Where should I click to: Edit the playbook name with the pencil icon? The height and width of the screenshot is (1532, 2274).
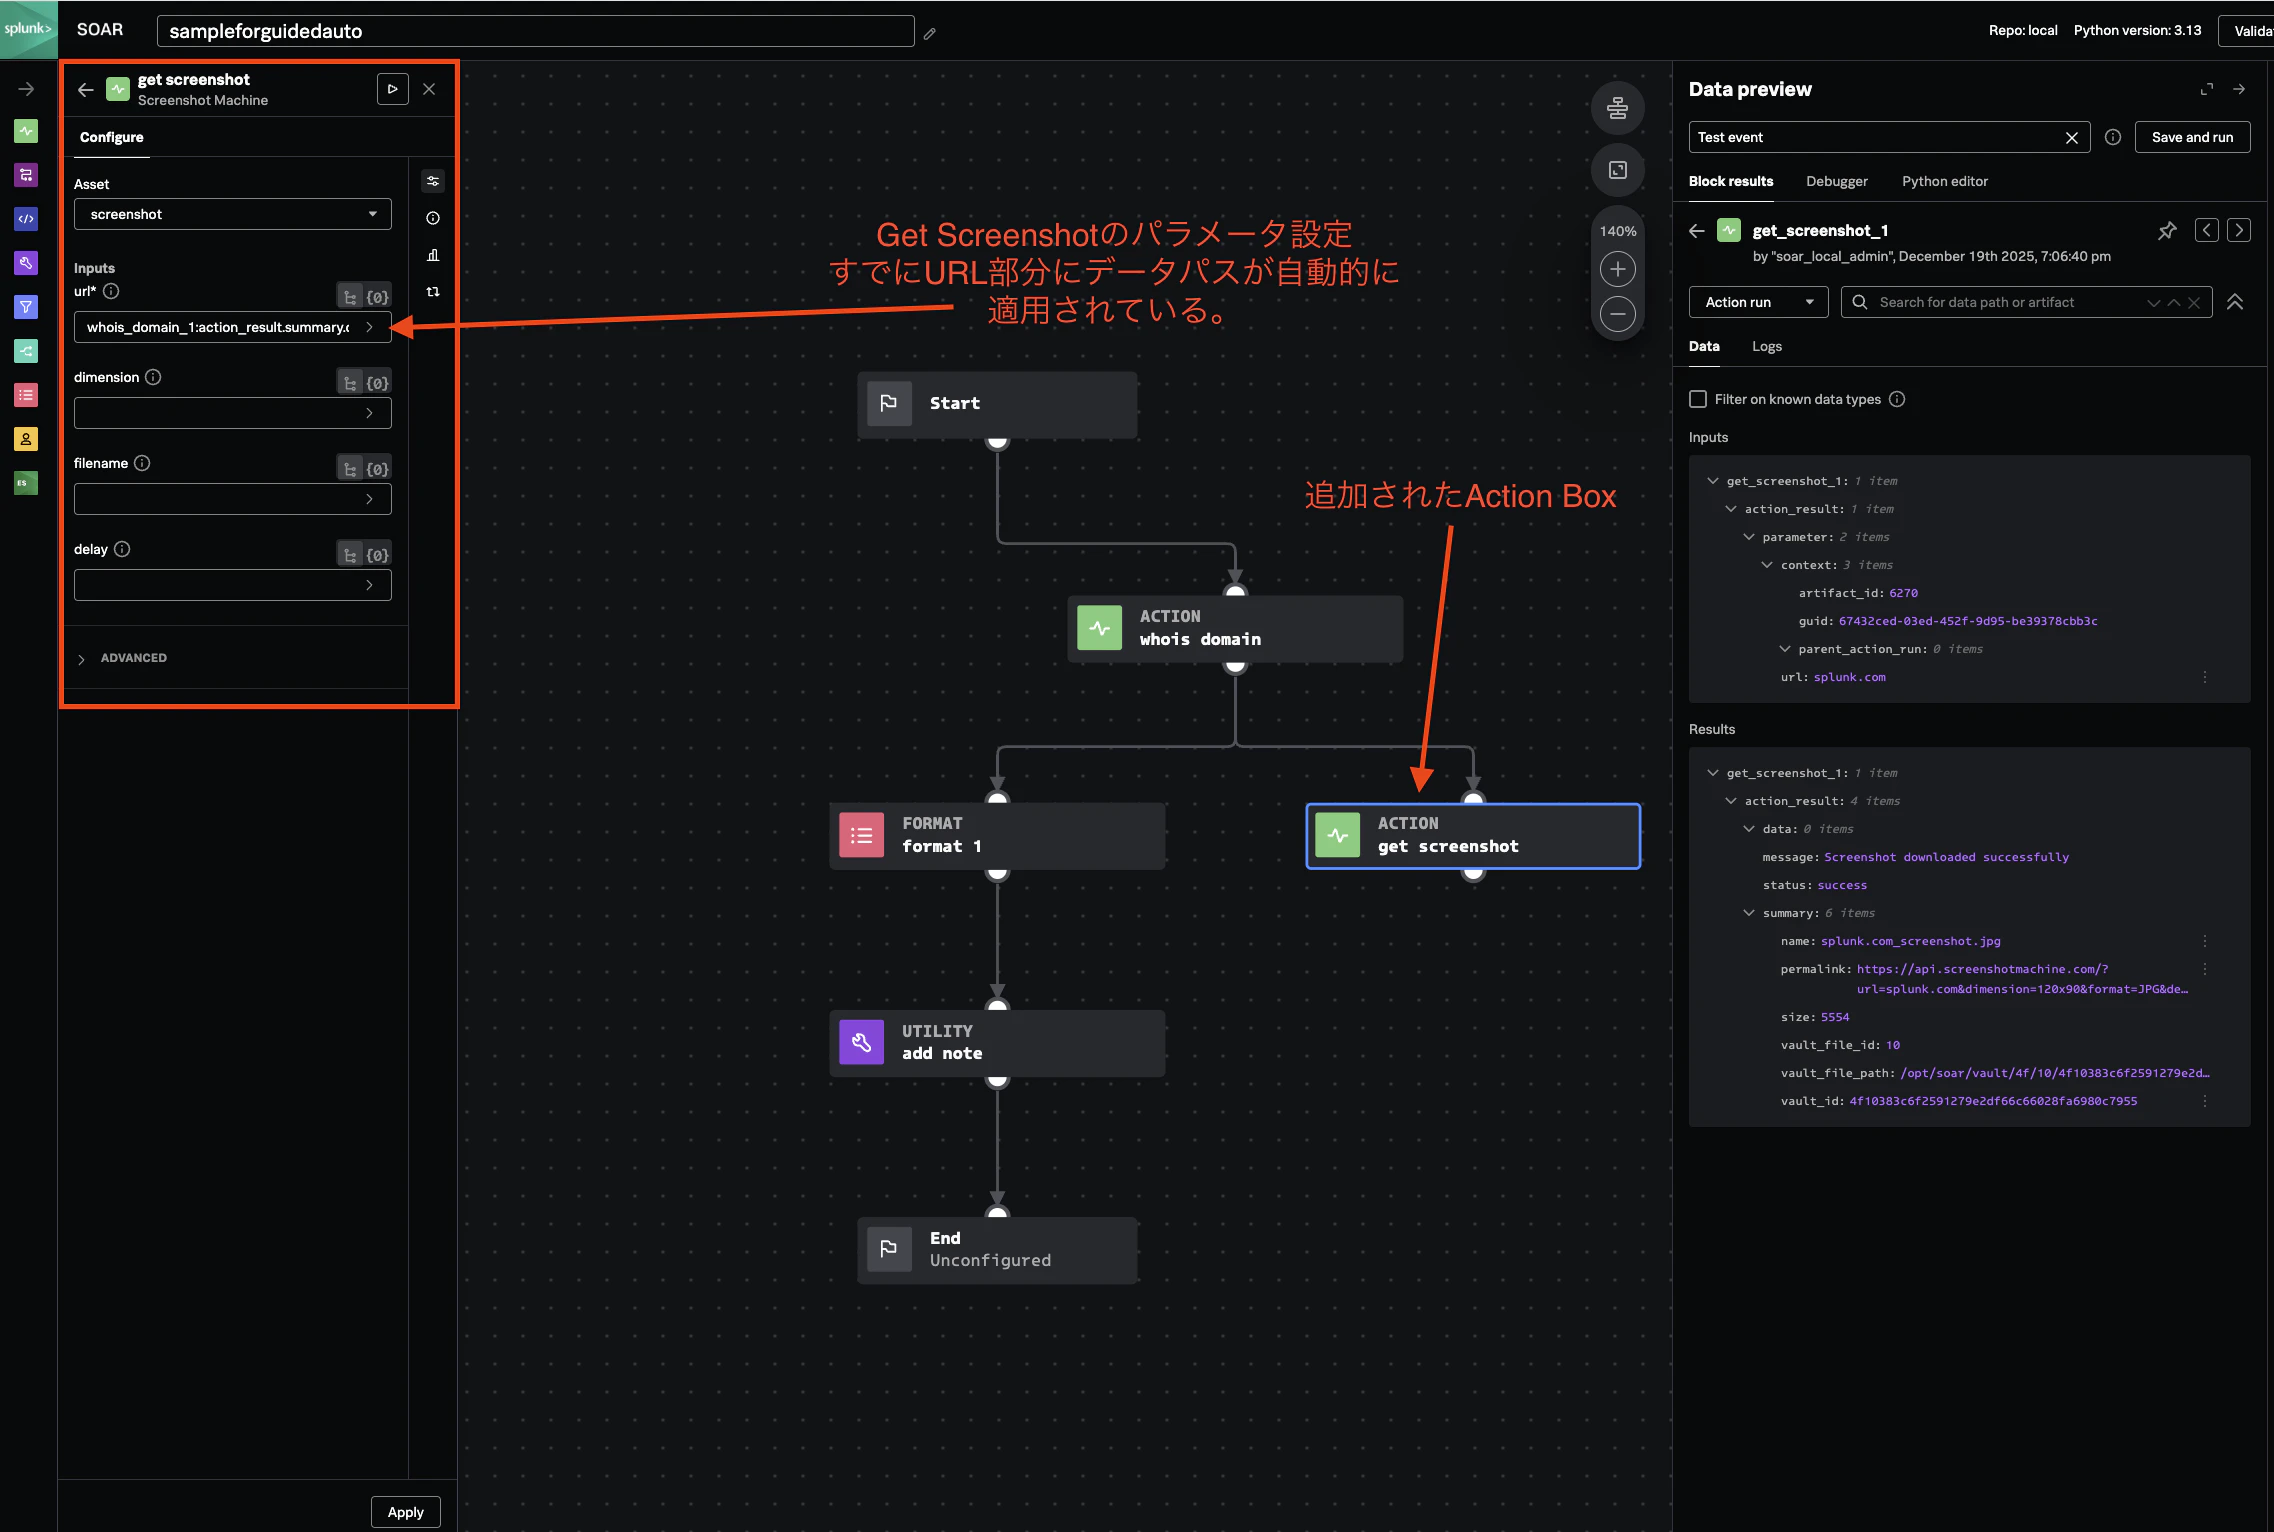929,33
